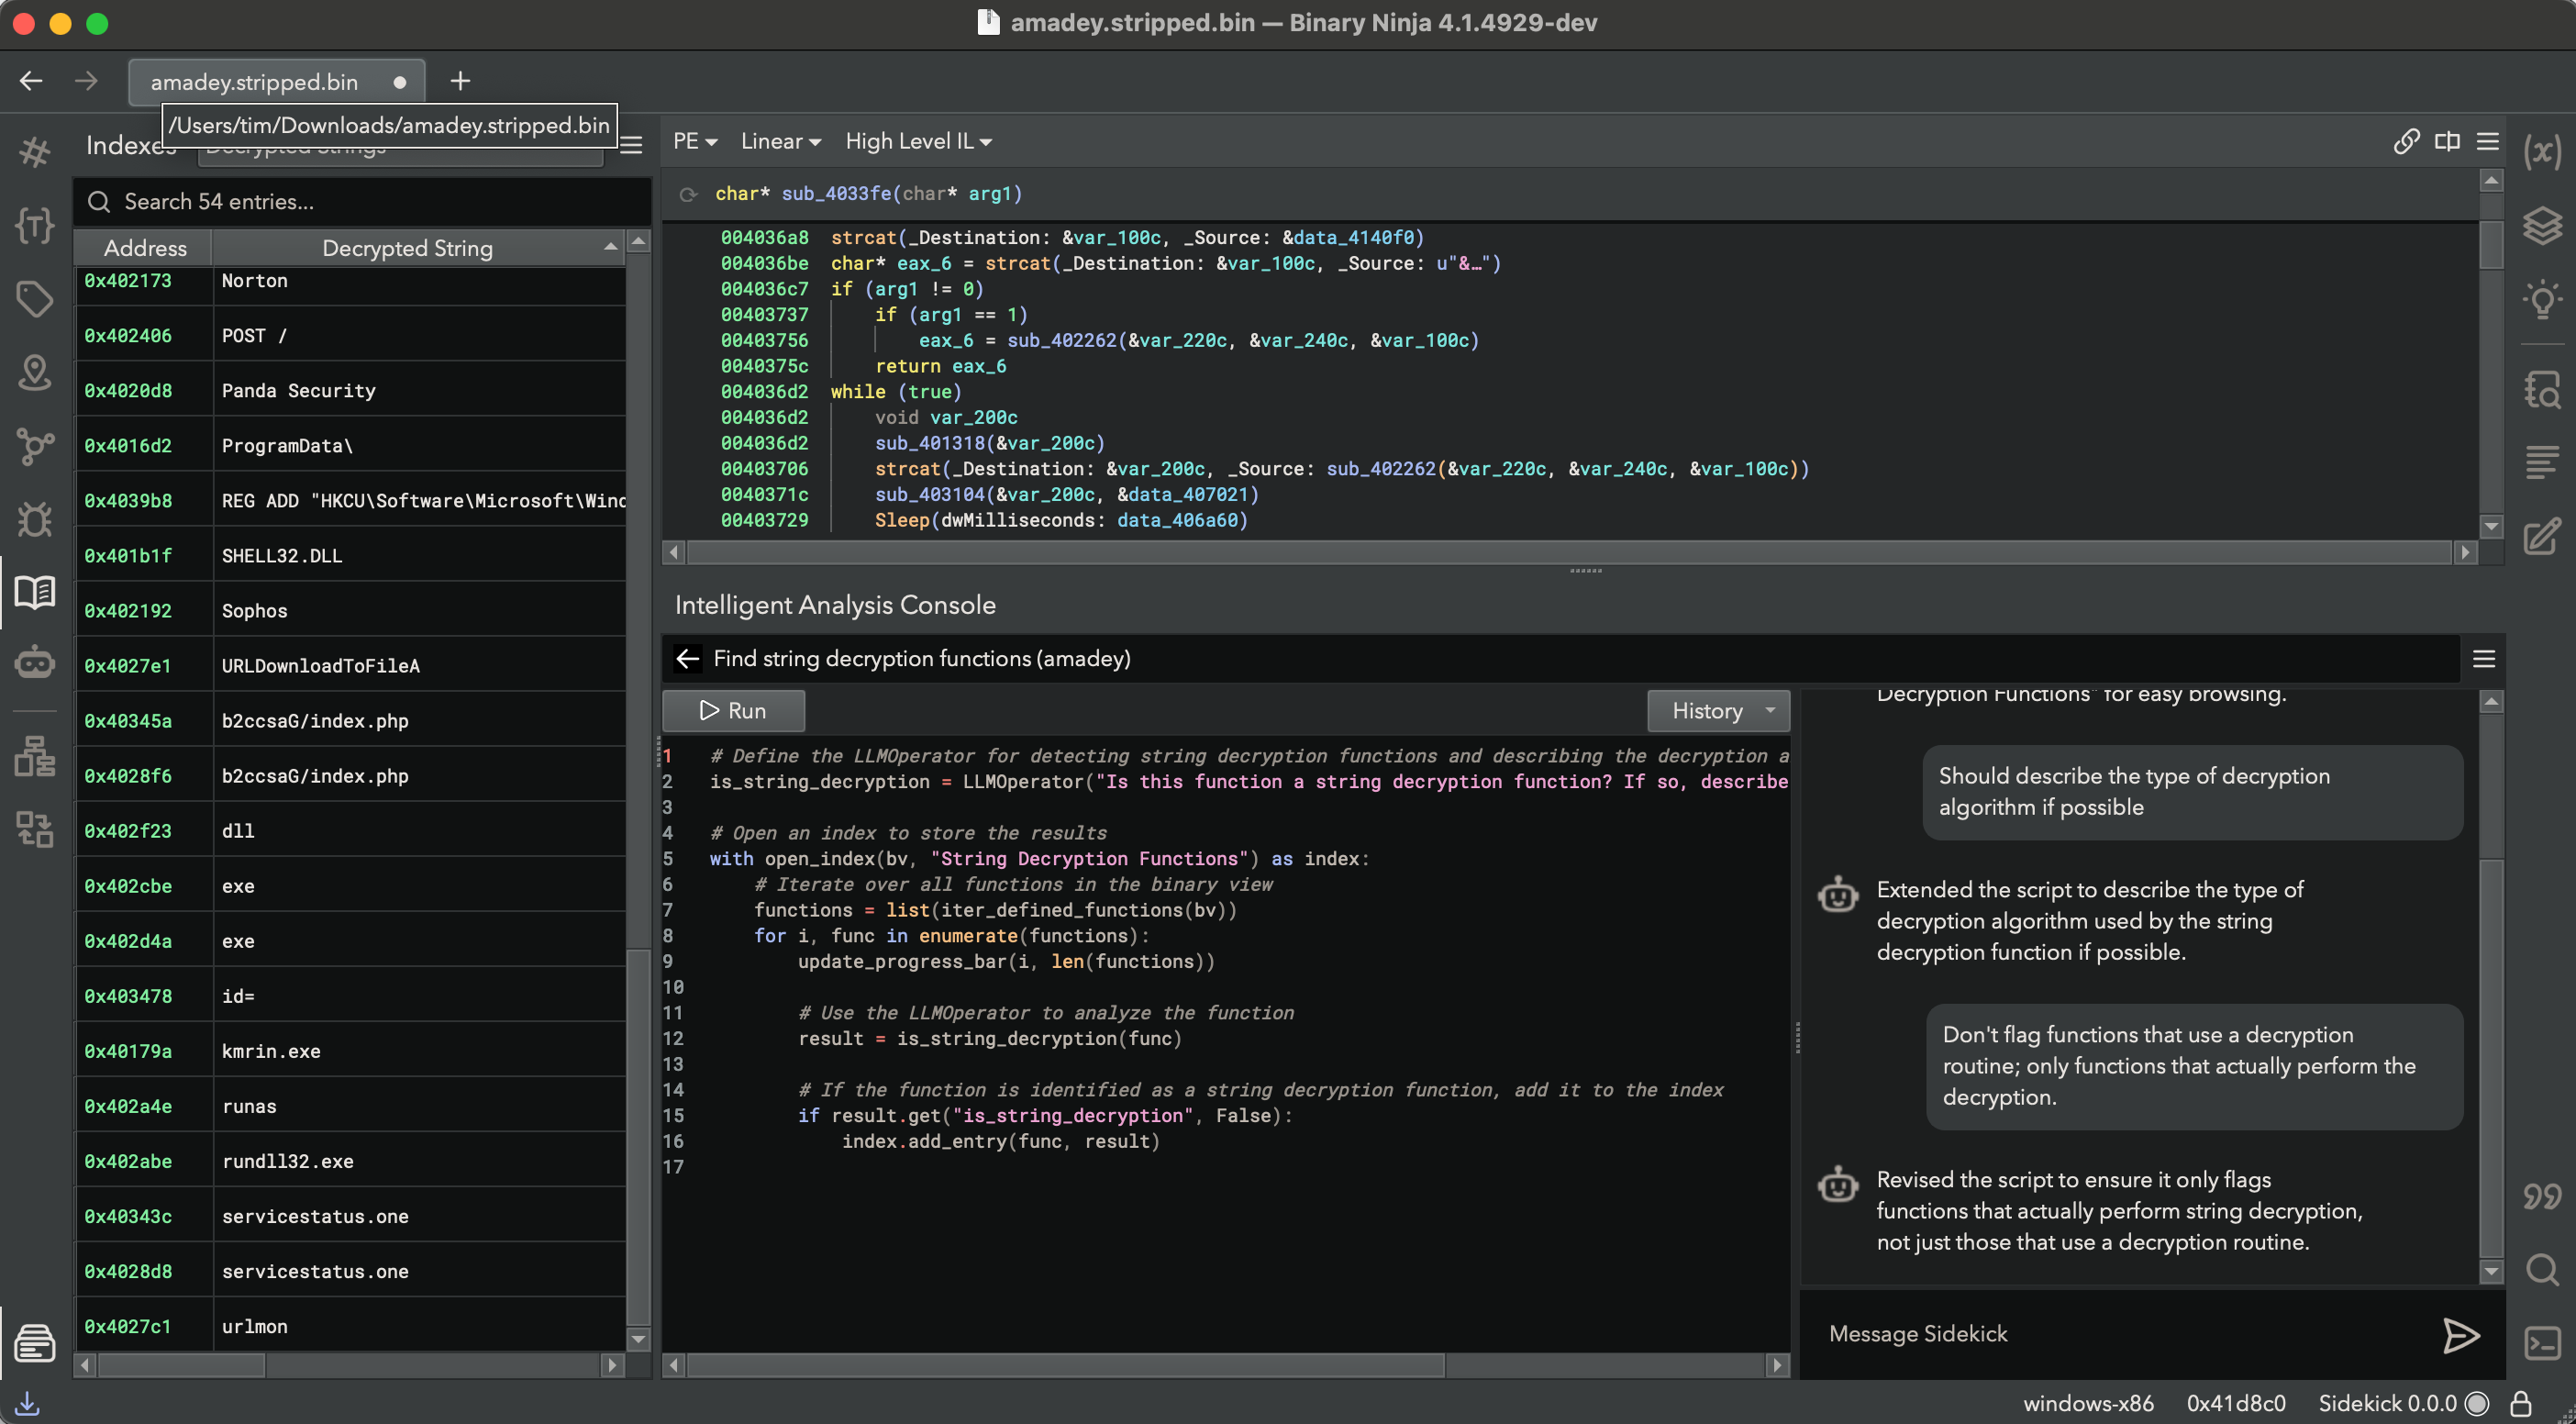Open the Variables (x) right sidebar icon
This screenshot has height=1424, width=2576.
pyautogui.click(x=2541, y=152)
